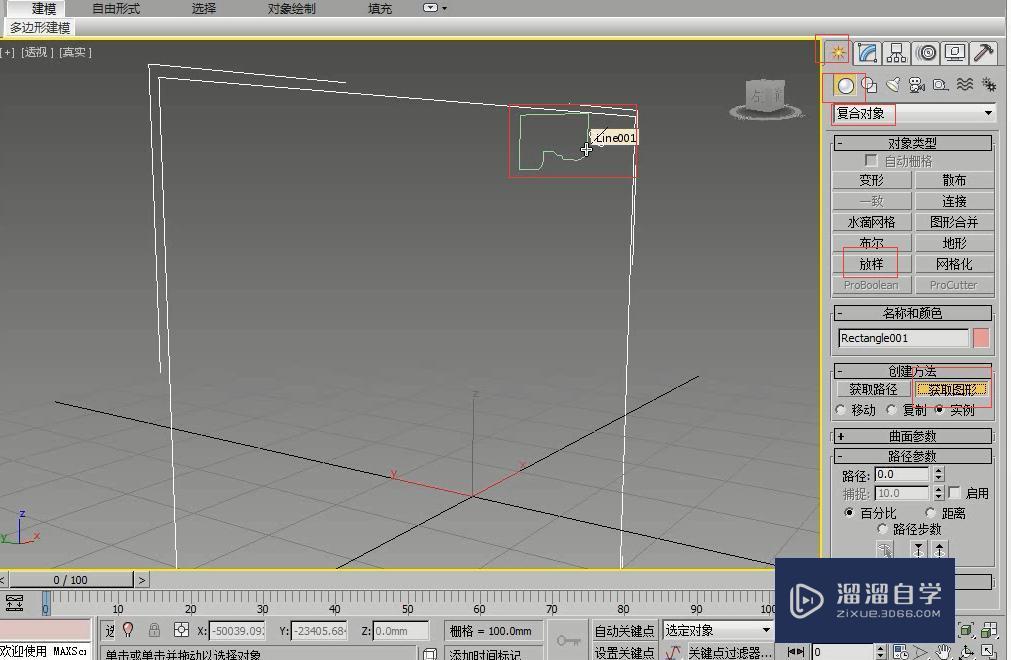
Task: Click the 布尔 boolean button
Action: [x=871, y=244]
